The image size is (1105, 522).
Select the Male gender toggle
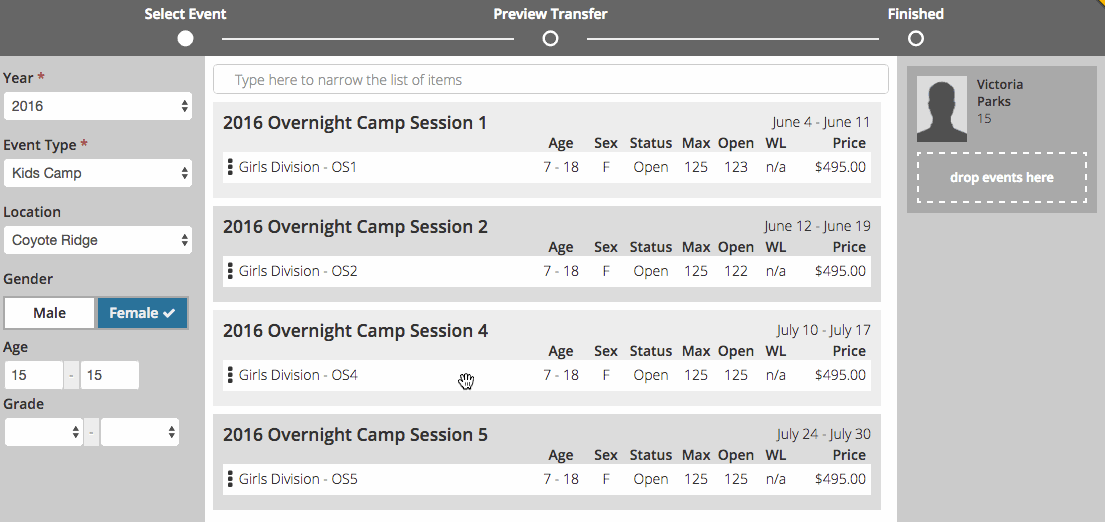[x=50, y=313]
